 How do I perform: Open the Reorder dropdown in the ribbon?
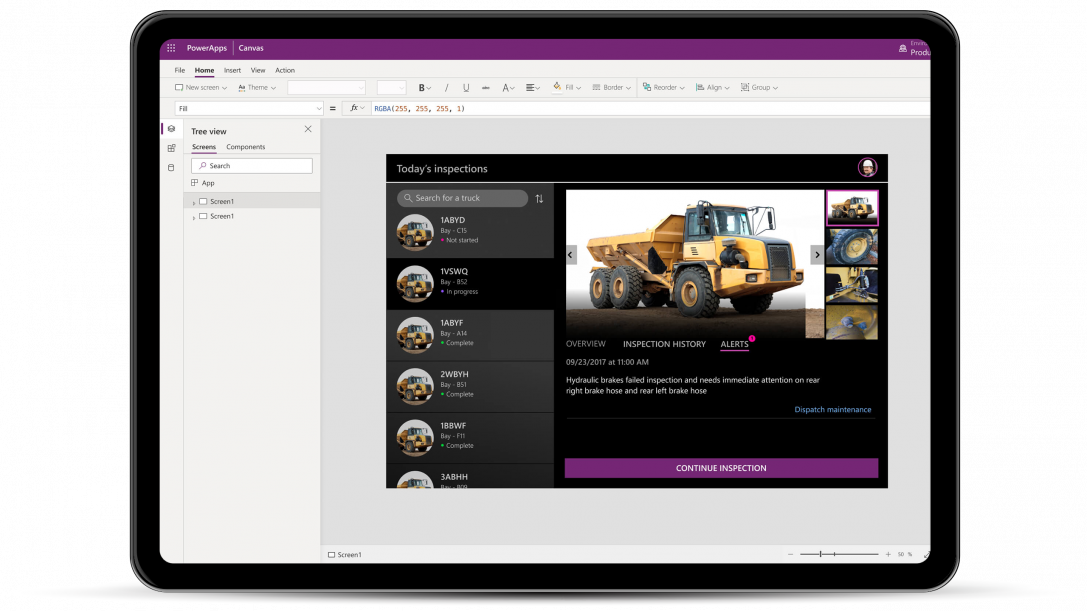668,87
